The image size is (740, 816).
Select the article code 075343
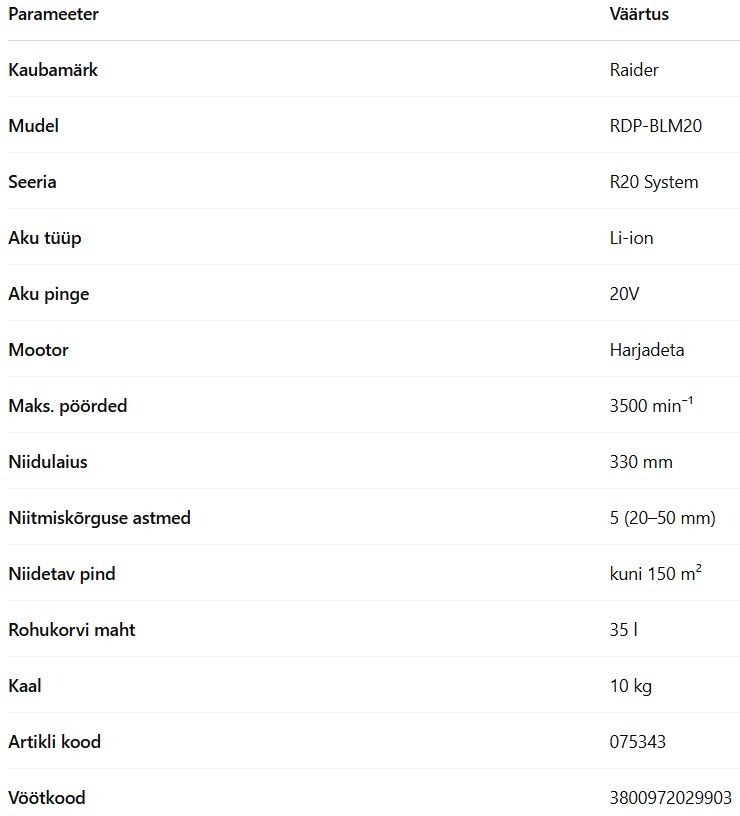click(x=637, y=742)
